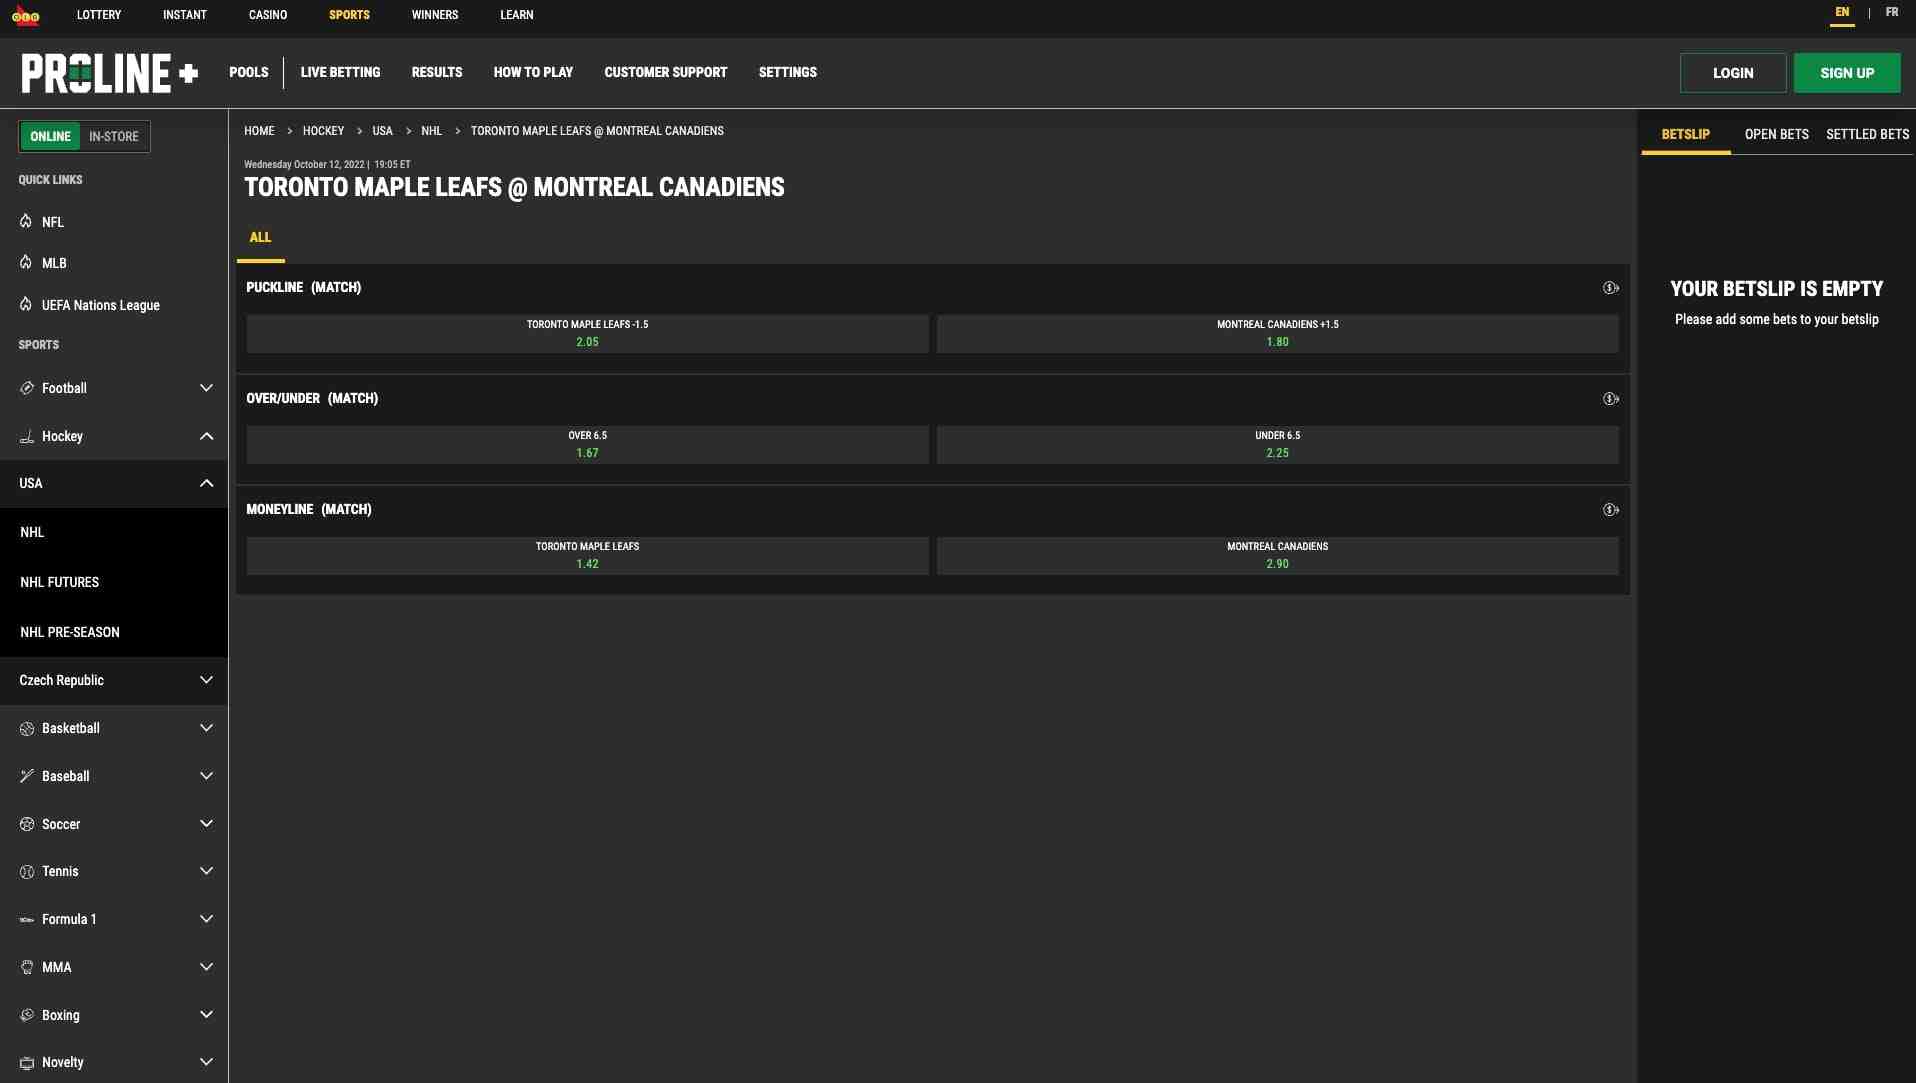Open the RESULTS page

coord(437,72)
